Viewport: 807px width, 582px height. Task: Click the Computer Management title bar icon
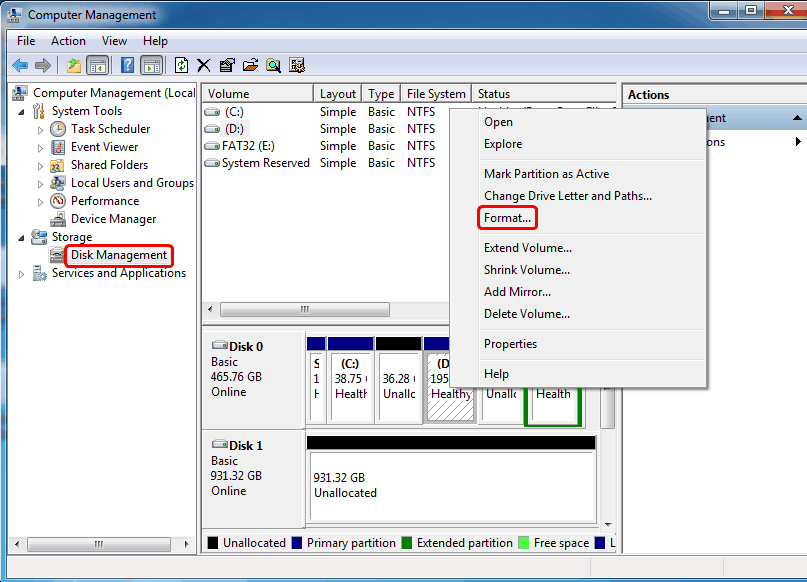click(14, 15)
